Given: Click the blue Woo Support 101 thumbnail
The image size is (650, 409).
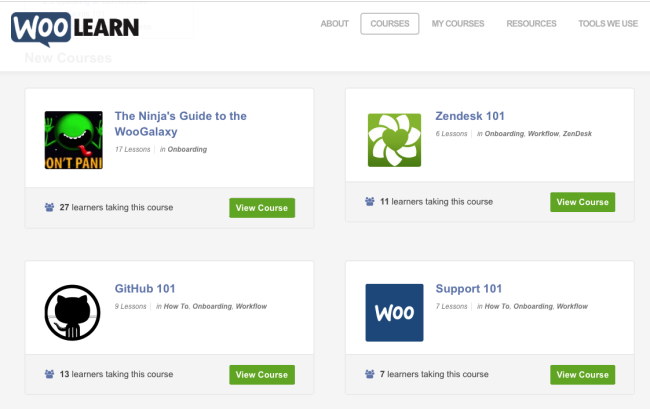Looking at the screenshot, I should (394, 313).
